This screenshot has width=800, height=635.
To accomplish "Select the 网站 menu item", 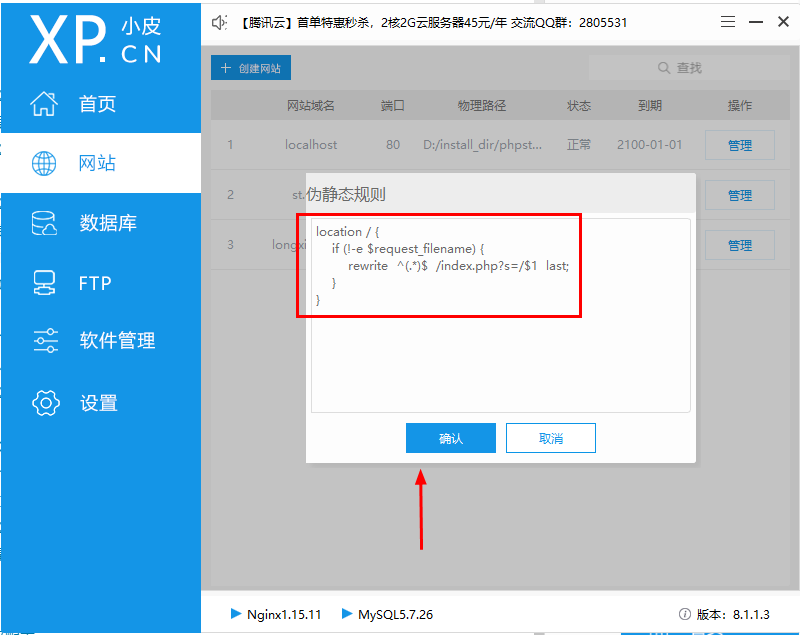I will point(101,163).
